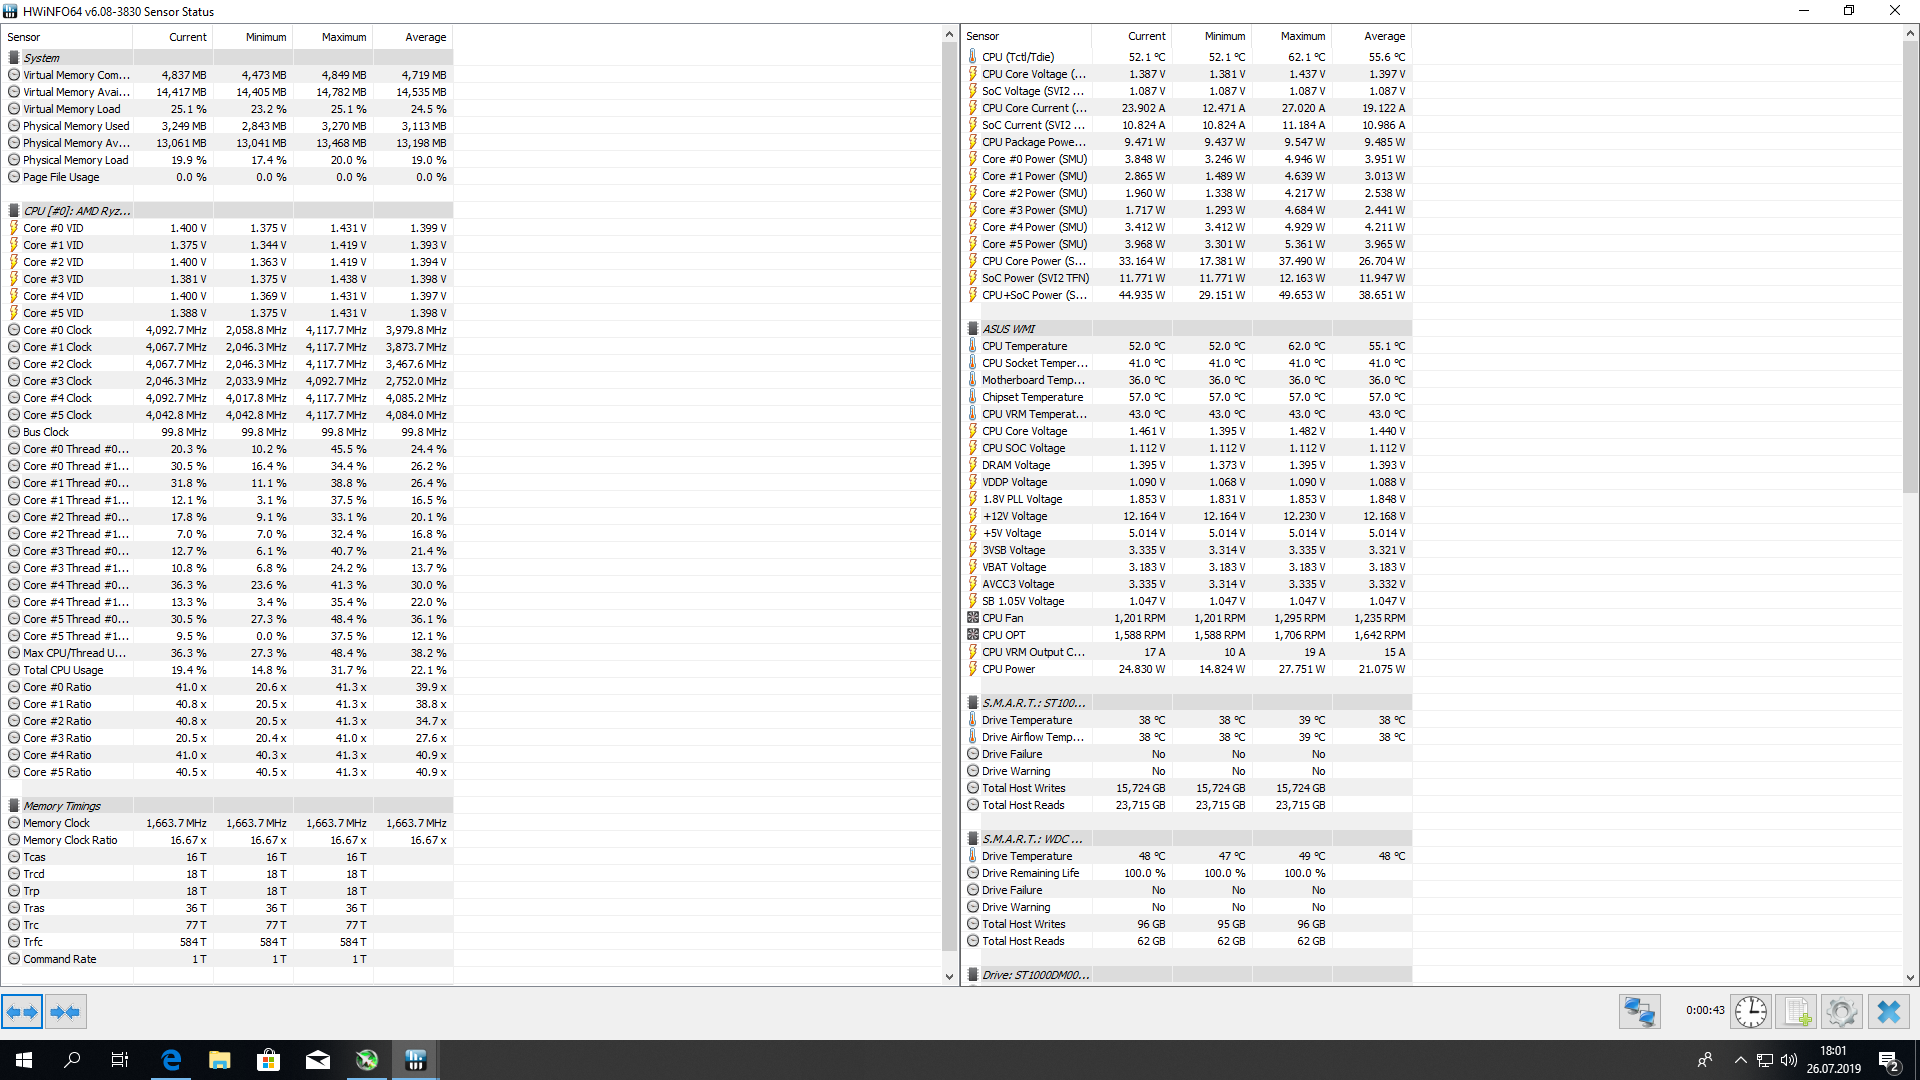
Task: Open the volume control in system tray
Action: coord(1789,1060)
